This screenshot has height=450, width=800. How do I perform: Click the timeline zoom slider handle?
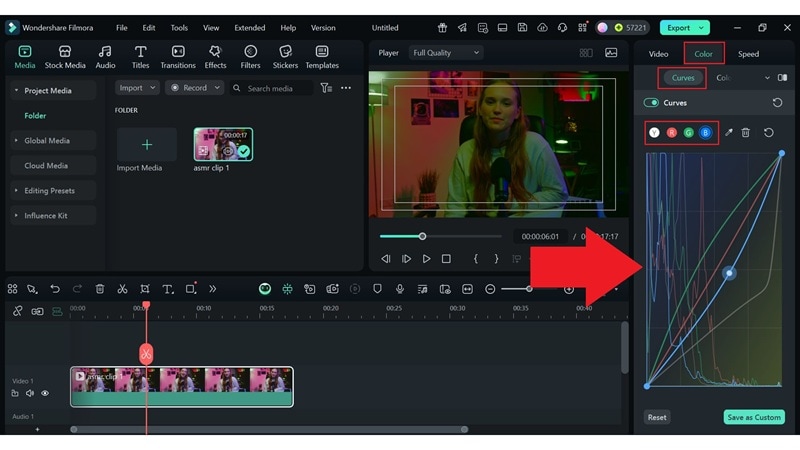pos(529,289)
